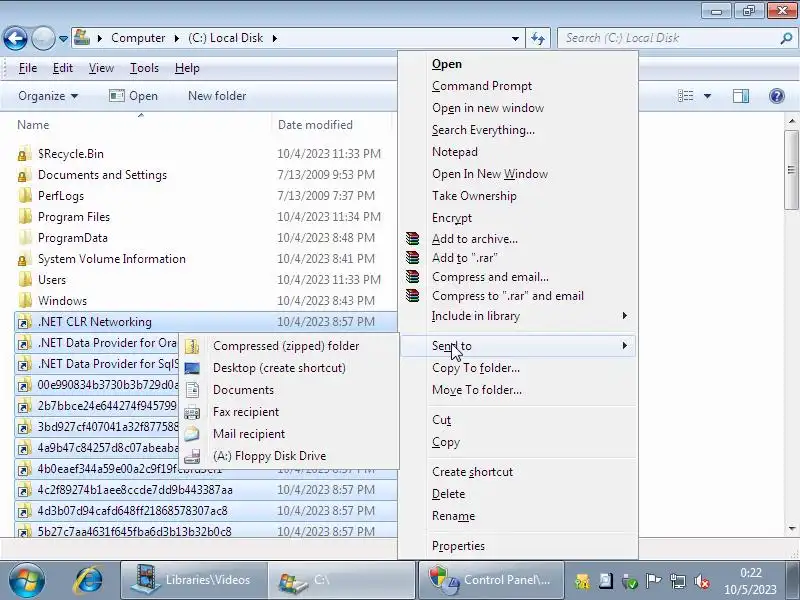
Task: Click the Compressed (zipped) folder icon
Action: coord(192,346)
